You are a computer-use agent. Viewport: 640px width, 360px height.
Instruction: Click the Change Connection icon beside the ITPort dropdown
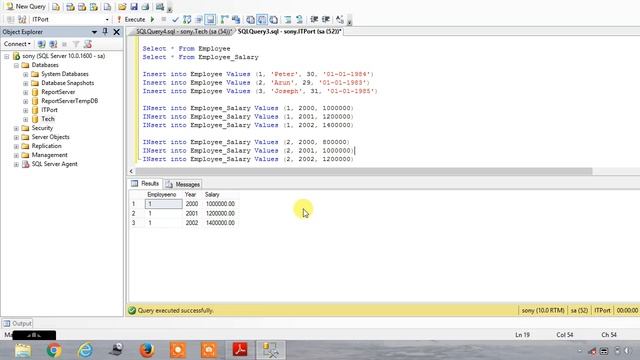coord(22,20)
